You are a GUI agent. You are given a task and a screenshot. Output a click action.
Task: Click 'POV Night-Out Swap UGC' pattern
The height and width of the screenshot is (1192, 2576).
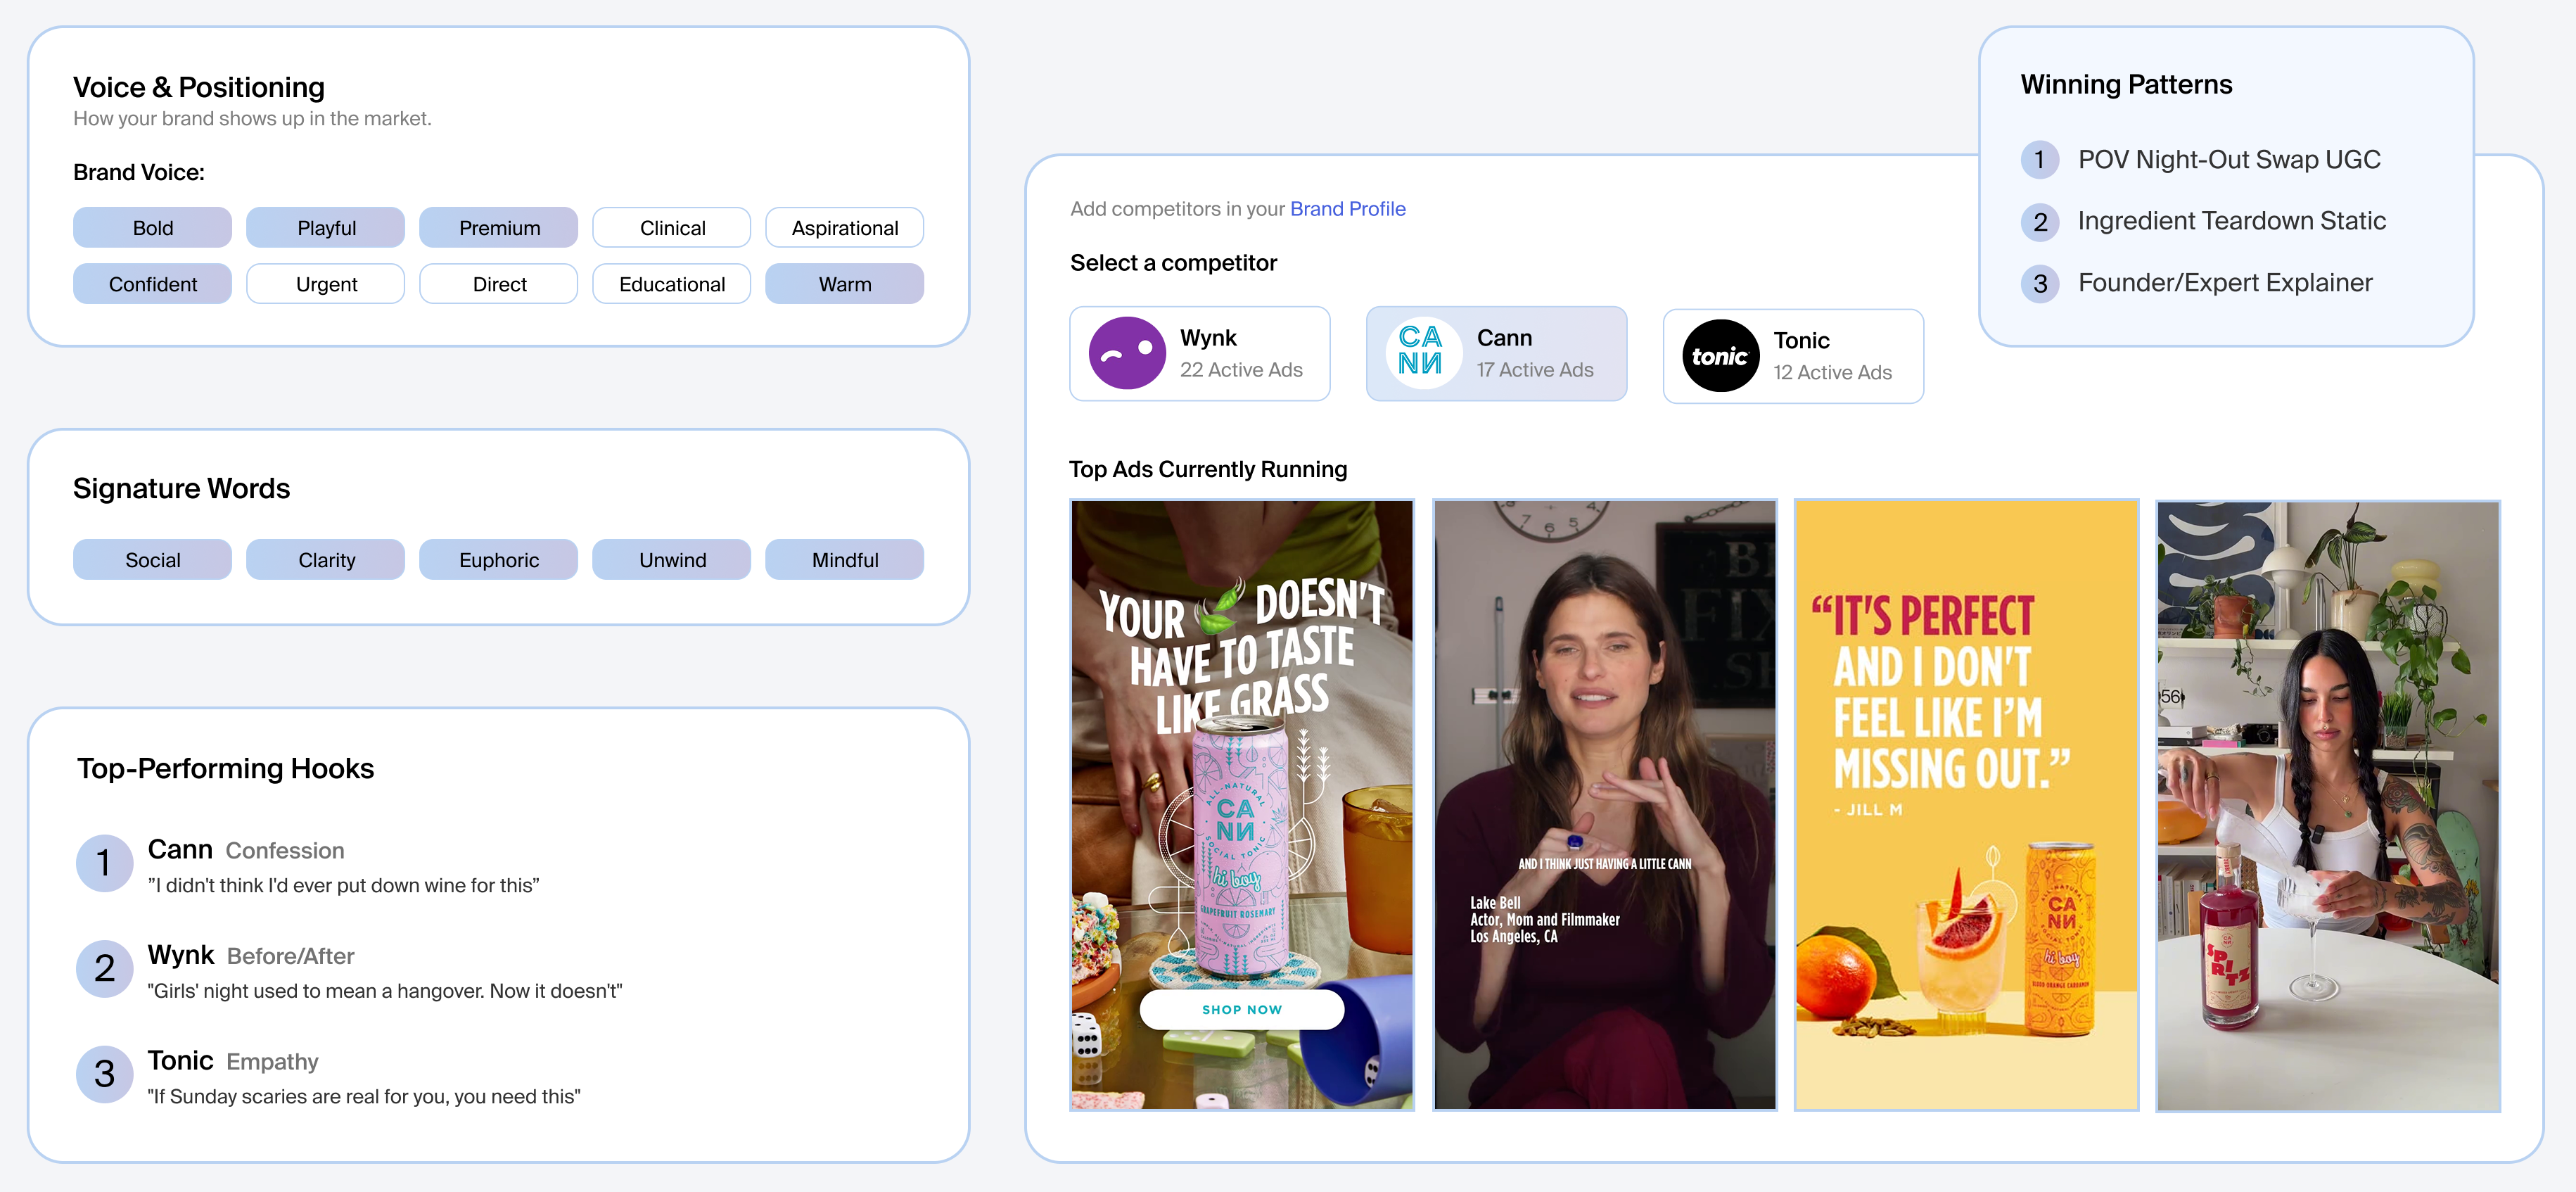click(x=2229, y=160)
